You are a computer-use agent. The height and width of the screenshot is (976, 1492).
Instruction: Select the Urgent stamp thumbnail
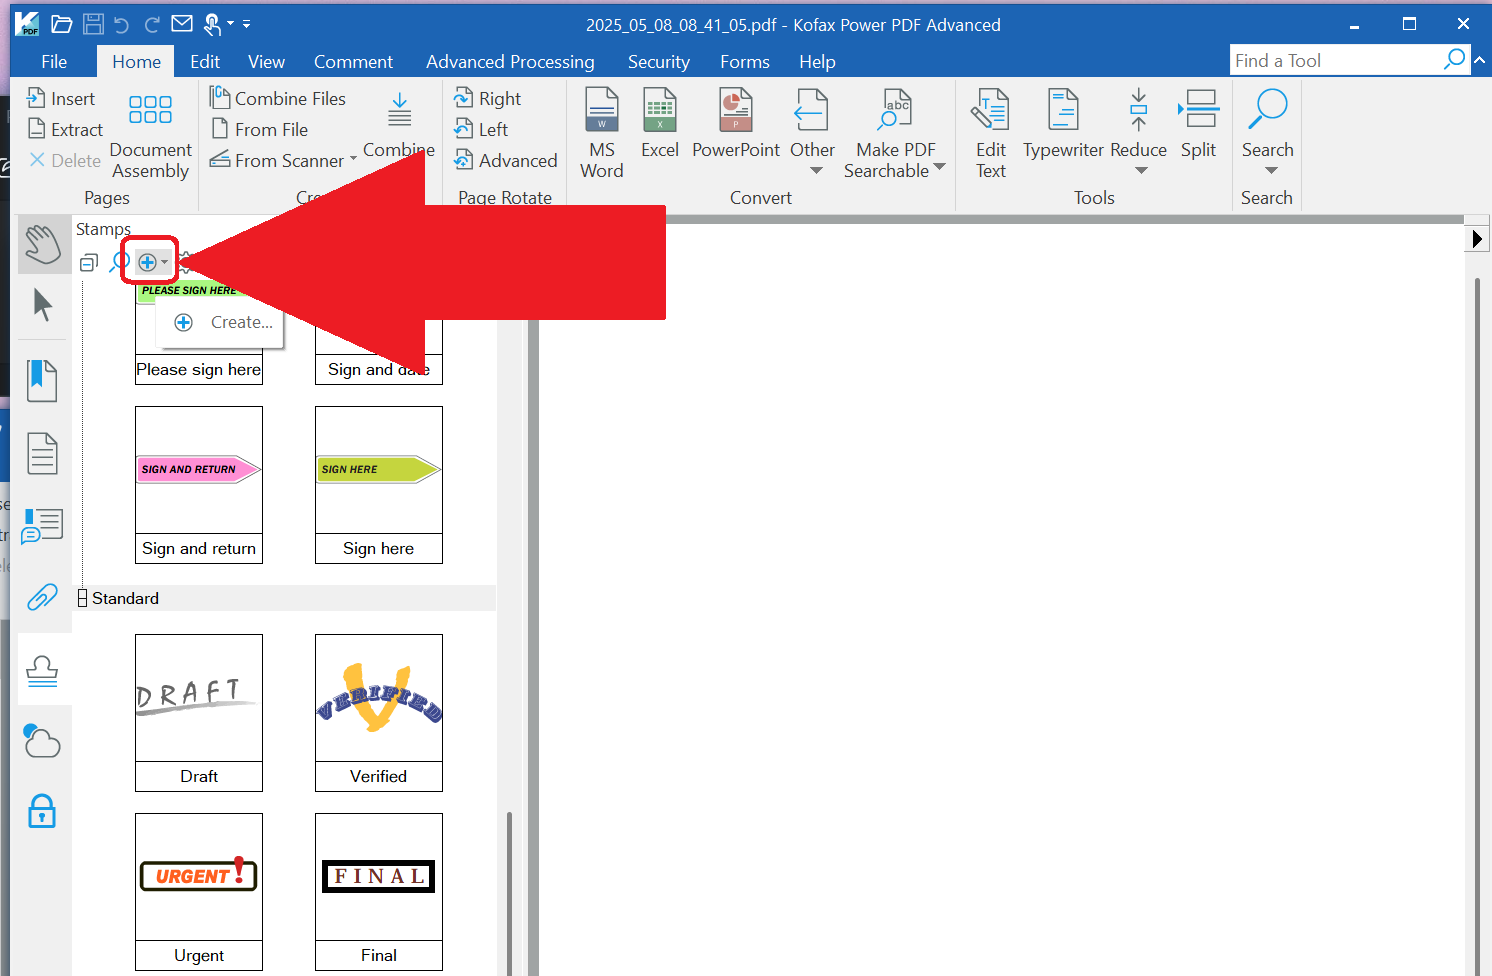(x=199, y=877)
